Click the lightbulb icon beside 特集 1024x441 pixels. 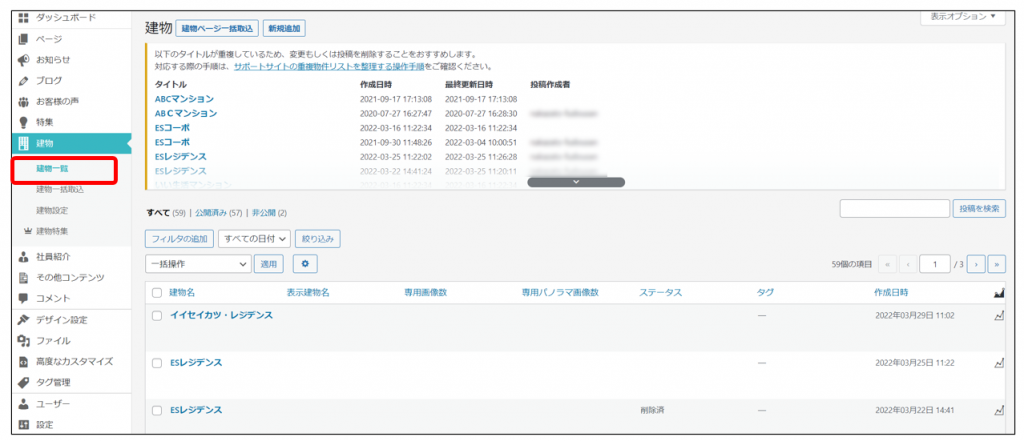click(x=23, y=122)
